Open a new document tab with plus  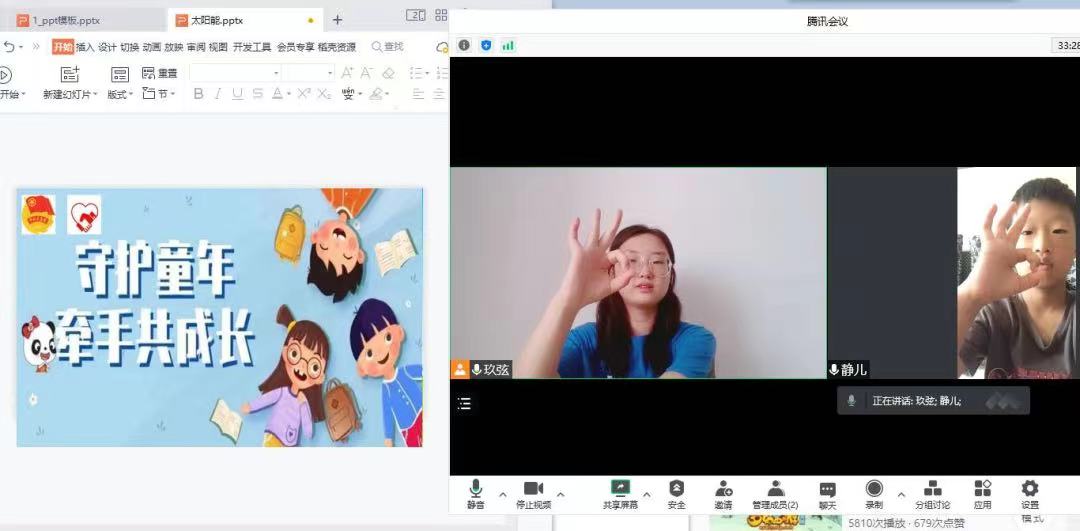pos(337,21)
